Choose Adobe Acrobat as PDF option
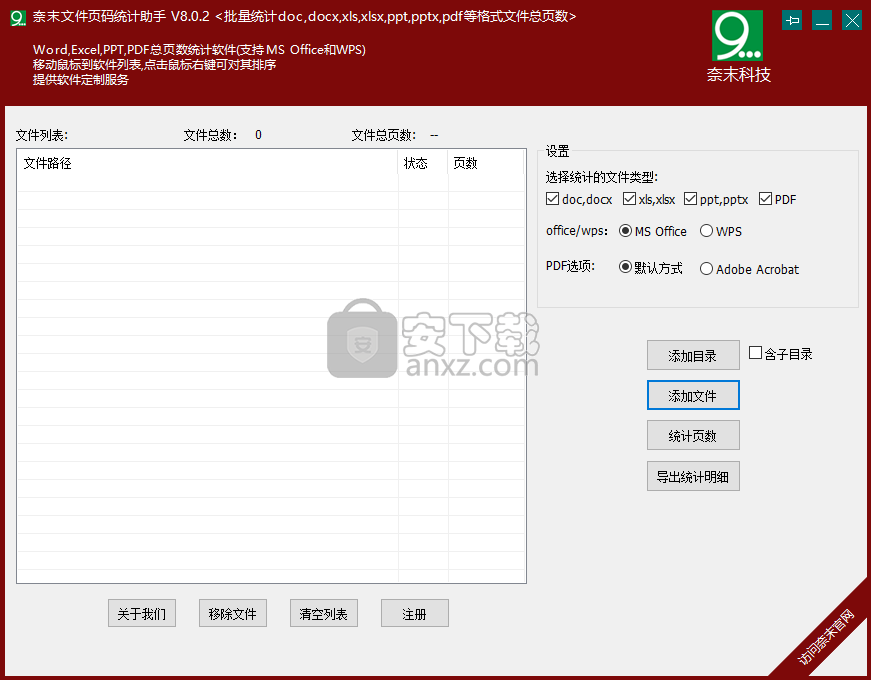This screenshot has height=680, width=871. point(706,269)
